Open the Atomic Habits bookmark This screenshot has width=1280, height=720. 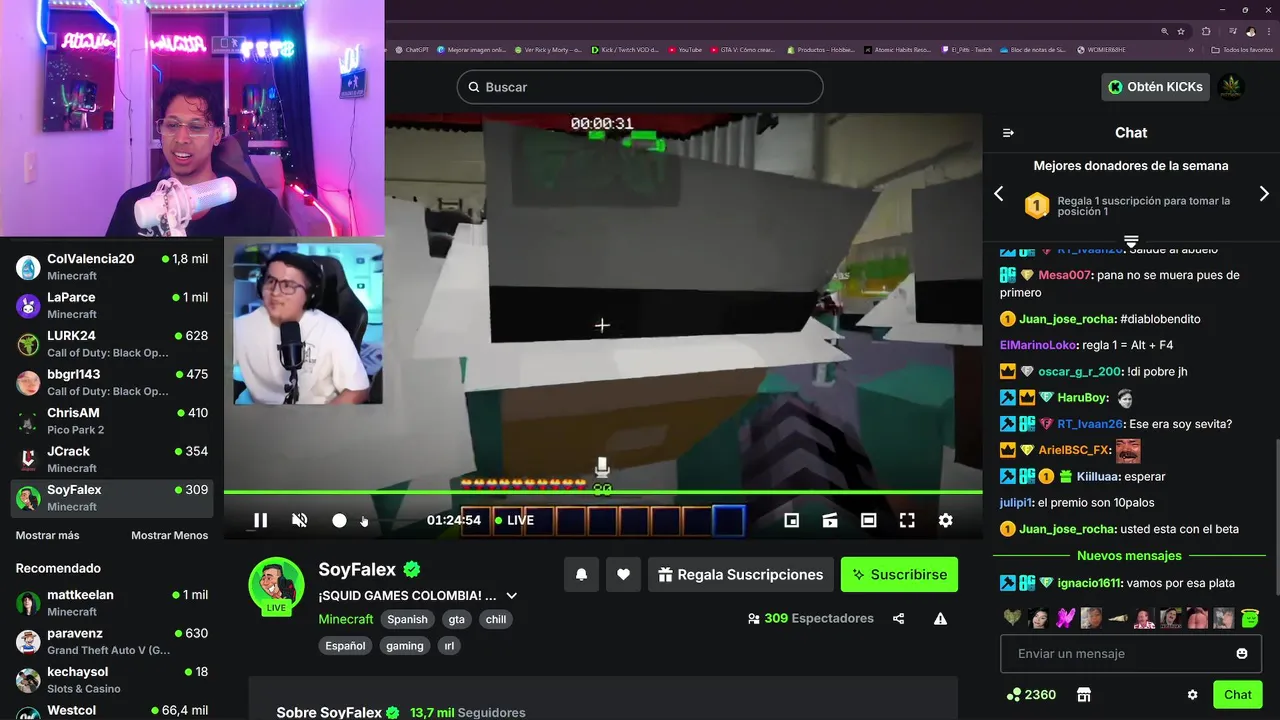click(x=897, y=49)
